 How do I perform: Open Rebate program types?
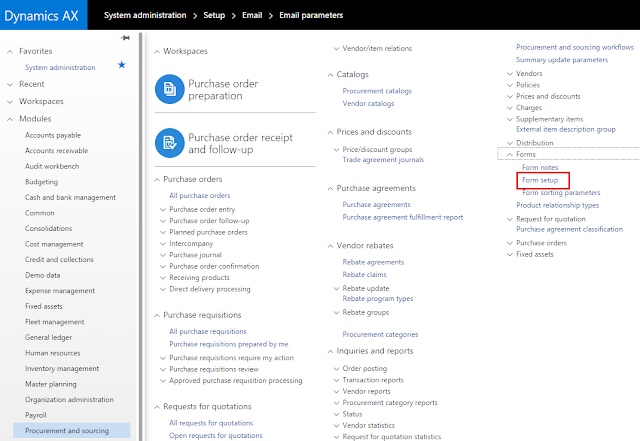378,298
